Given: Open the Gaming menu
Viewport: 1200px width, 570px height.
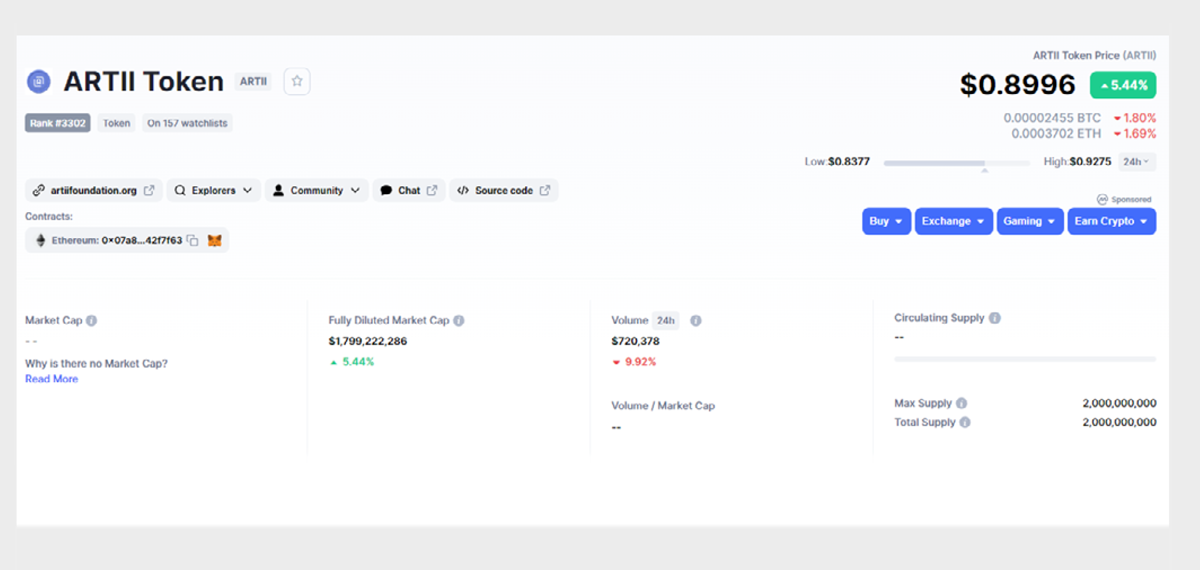Looking at the screenshot, I should 1029,221.
